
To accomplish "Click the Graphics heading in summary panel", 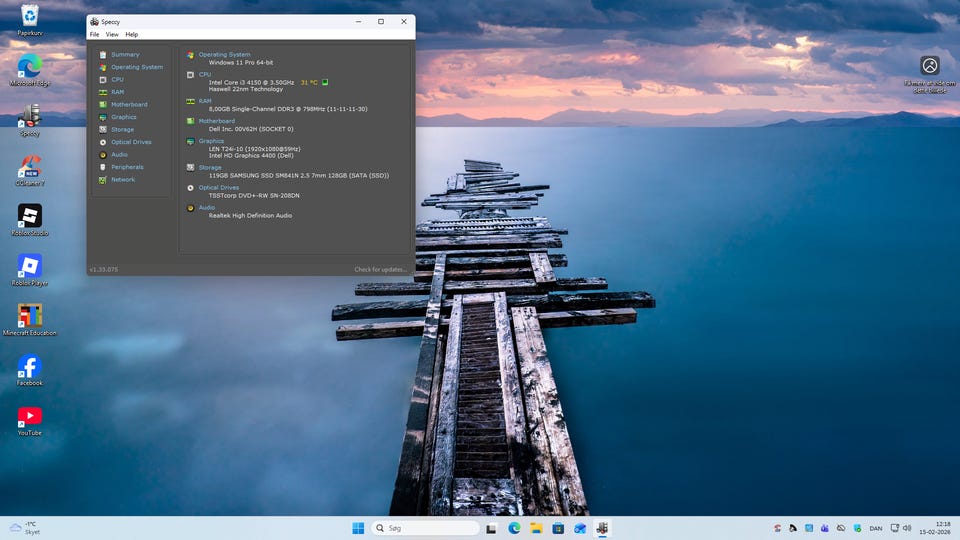I will pyautogui.click(x=211, y=141).
